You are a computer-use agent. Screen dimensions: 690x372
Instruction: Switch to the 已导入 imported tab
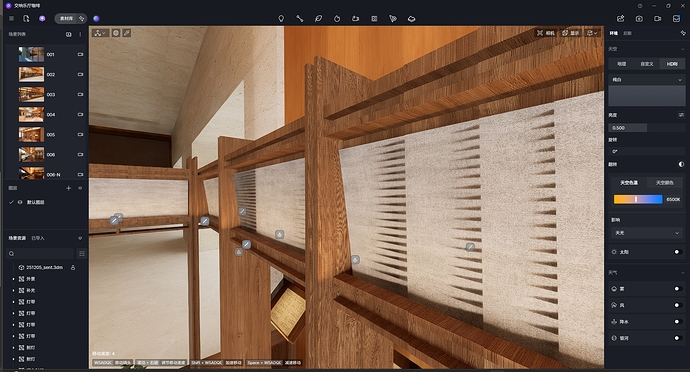coord(38,238)
